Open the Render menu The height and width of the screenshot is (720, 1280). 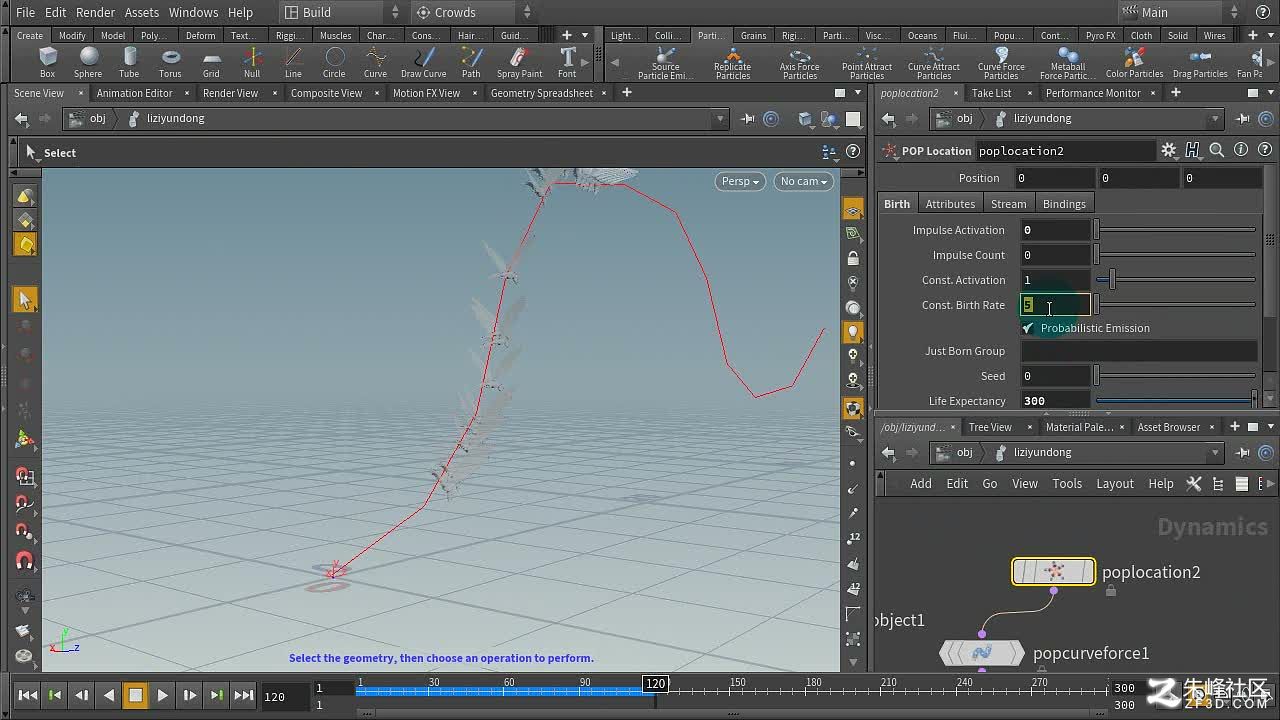click(96, 12)
